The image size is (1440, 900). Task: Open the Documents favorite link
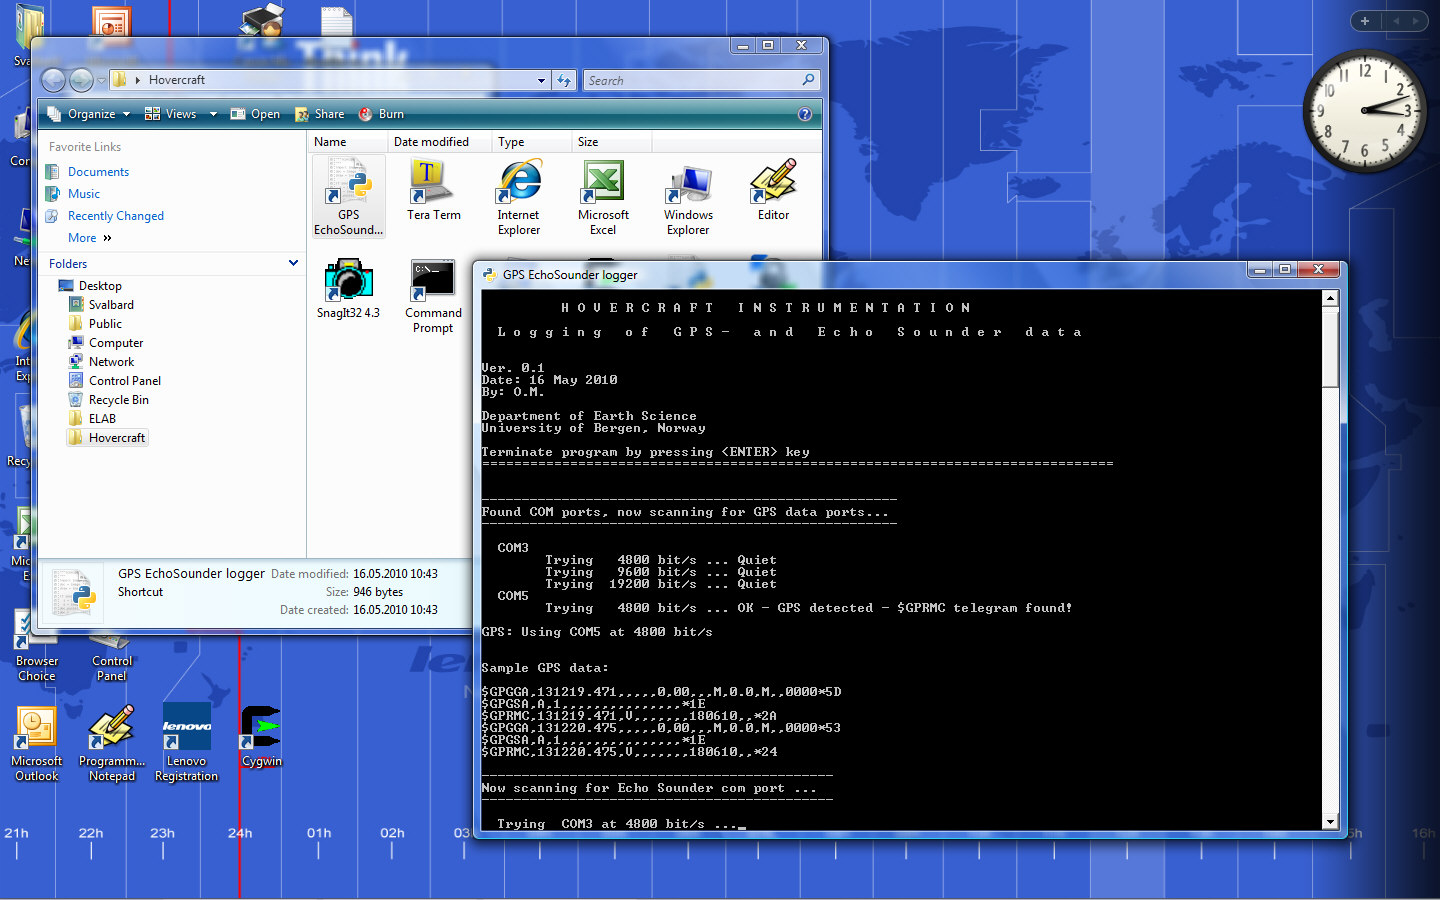coord(98,172)
